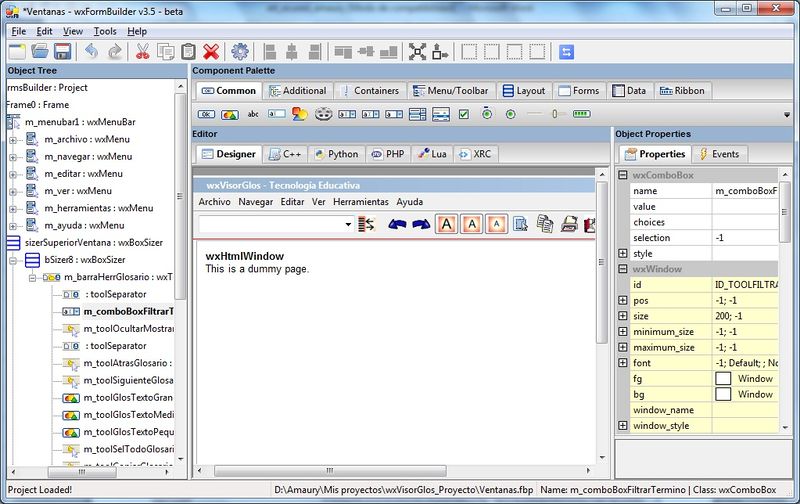The width and height of the screenshot is (800, 504).
Task: Open the filter combo box dropdown in designer
Action: pyautogui.click(x=348, y=224)
